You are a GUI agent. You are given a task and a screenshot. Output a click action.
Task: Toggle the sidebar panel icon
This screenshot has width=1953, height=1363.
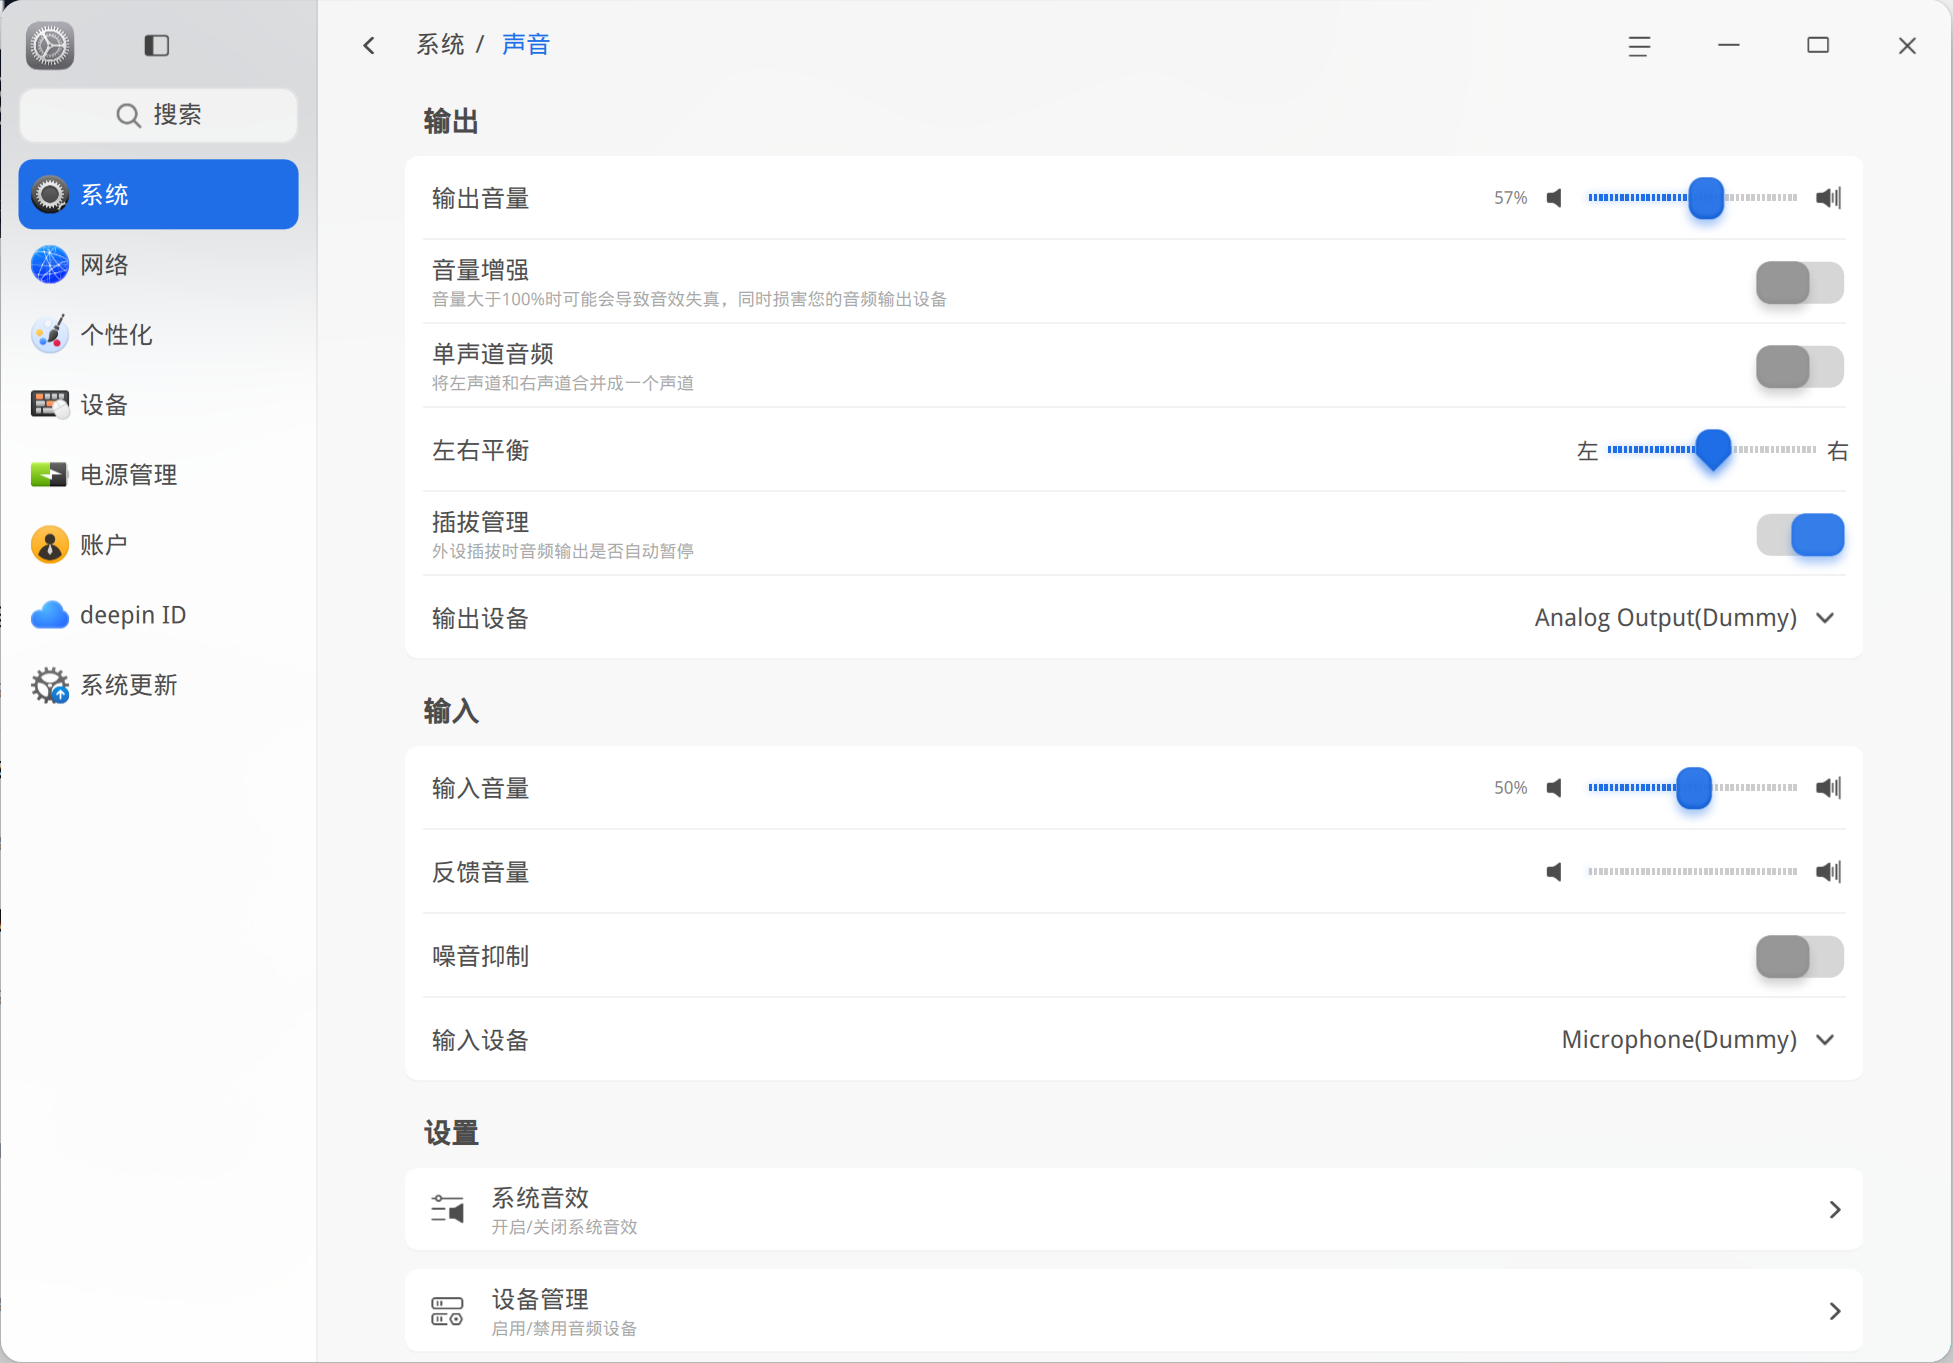pyautogui.click(x=157, y=45)
